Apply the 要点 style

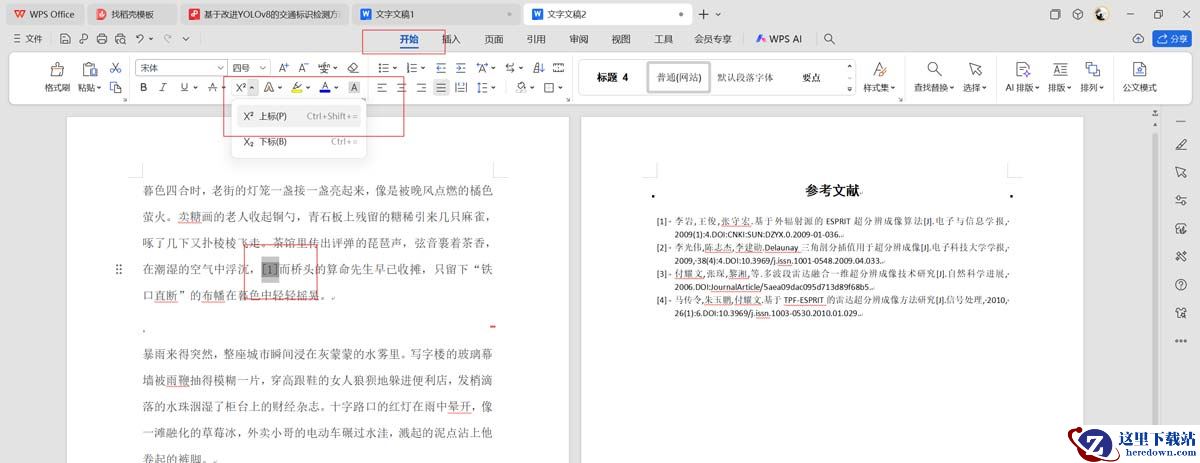coord(811,77)
